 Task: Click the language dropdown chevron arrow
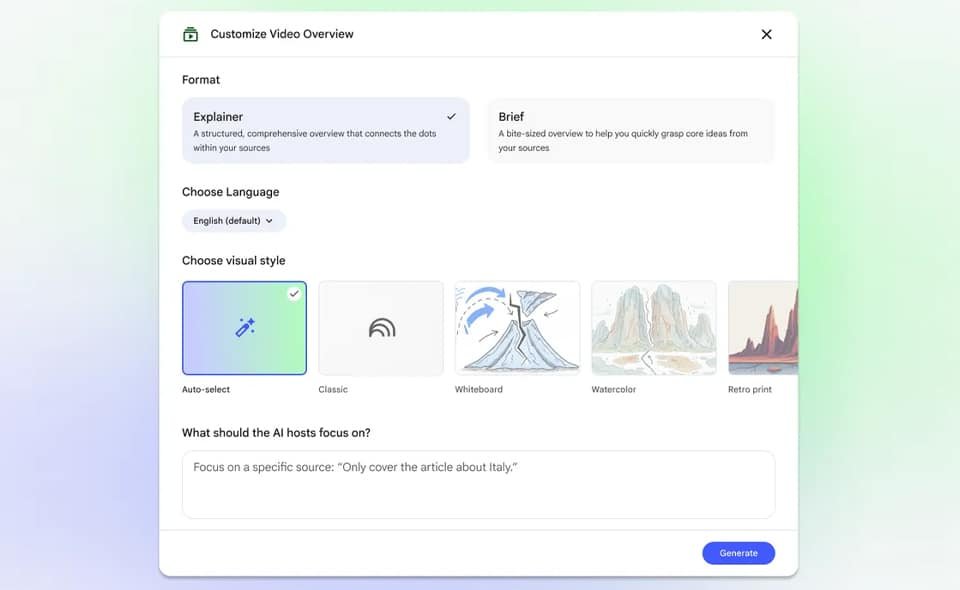(x=269, y=221)
